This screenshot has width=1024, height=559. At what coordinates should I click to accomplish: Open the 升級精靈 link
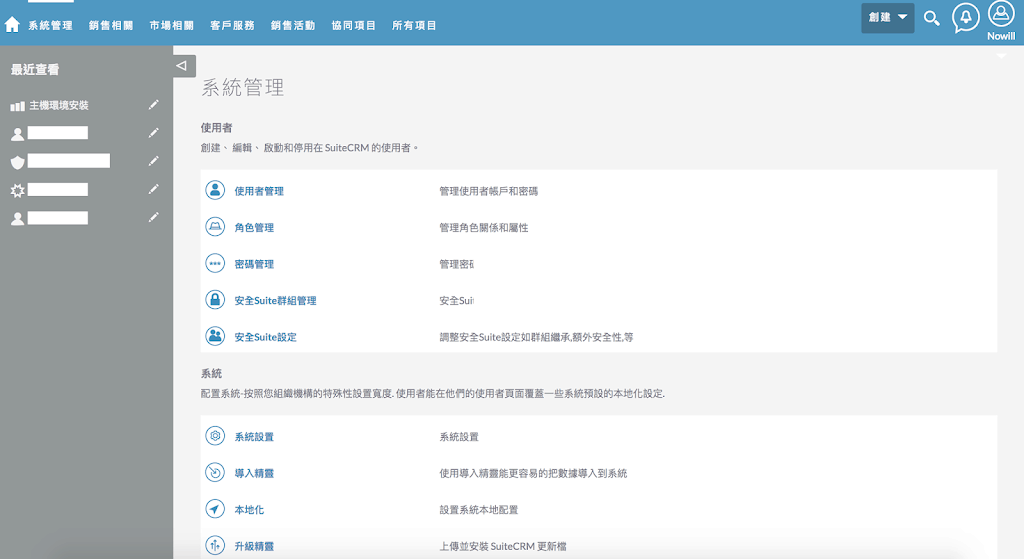tap(254, 546)
